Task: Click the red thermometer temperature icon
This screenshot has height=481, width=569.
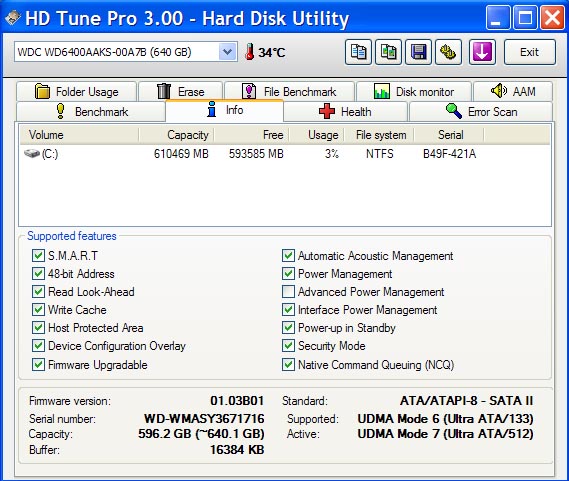Action: (249, 52)
